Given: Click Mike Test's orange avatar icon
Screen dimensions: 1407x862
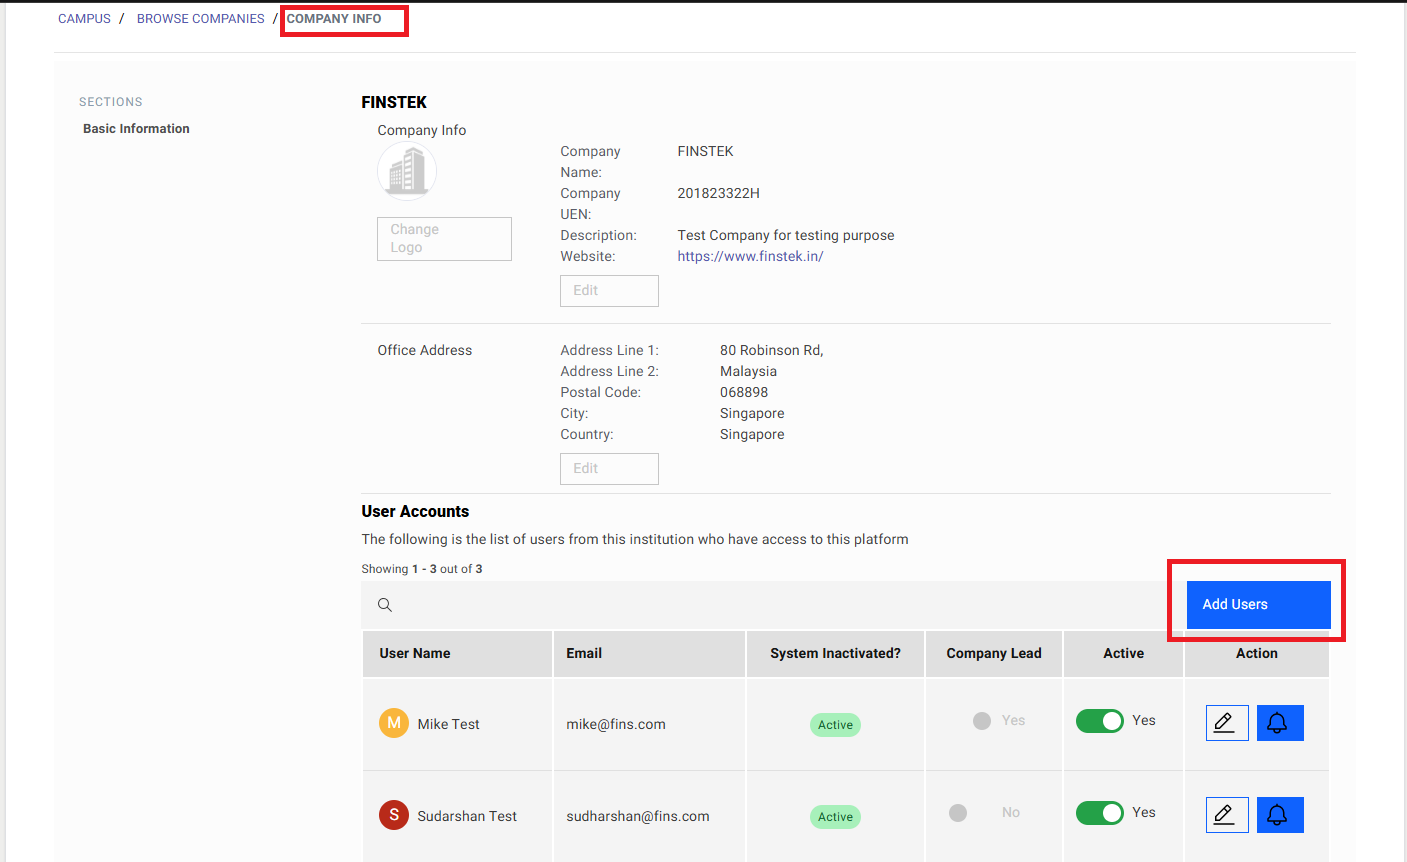Looking at the screenshot, I should 394,723.
